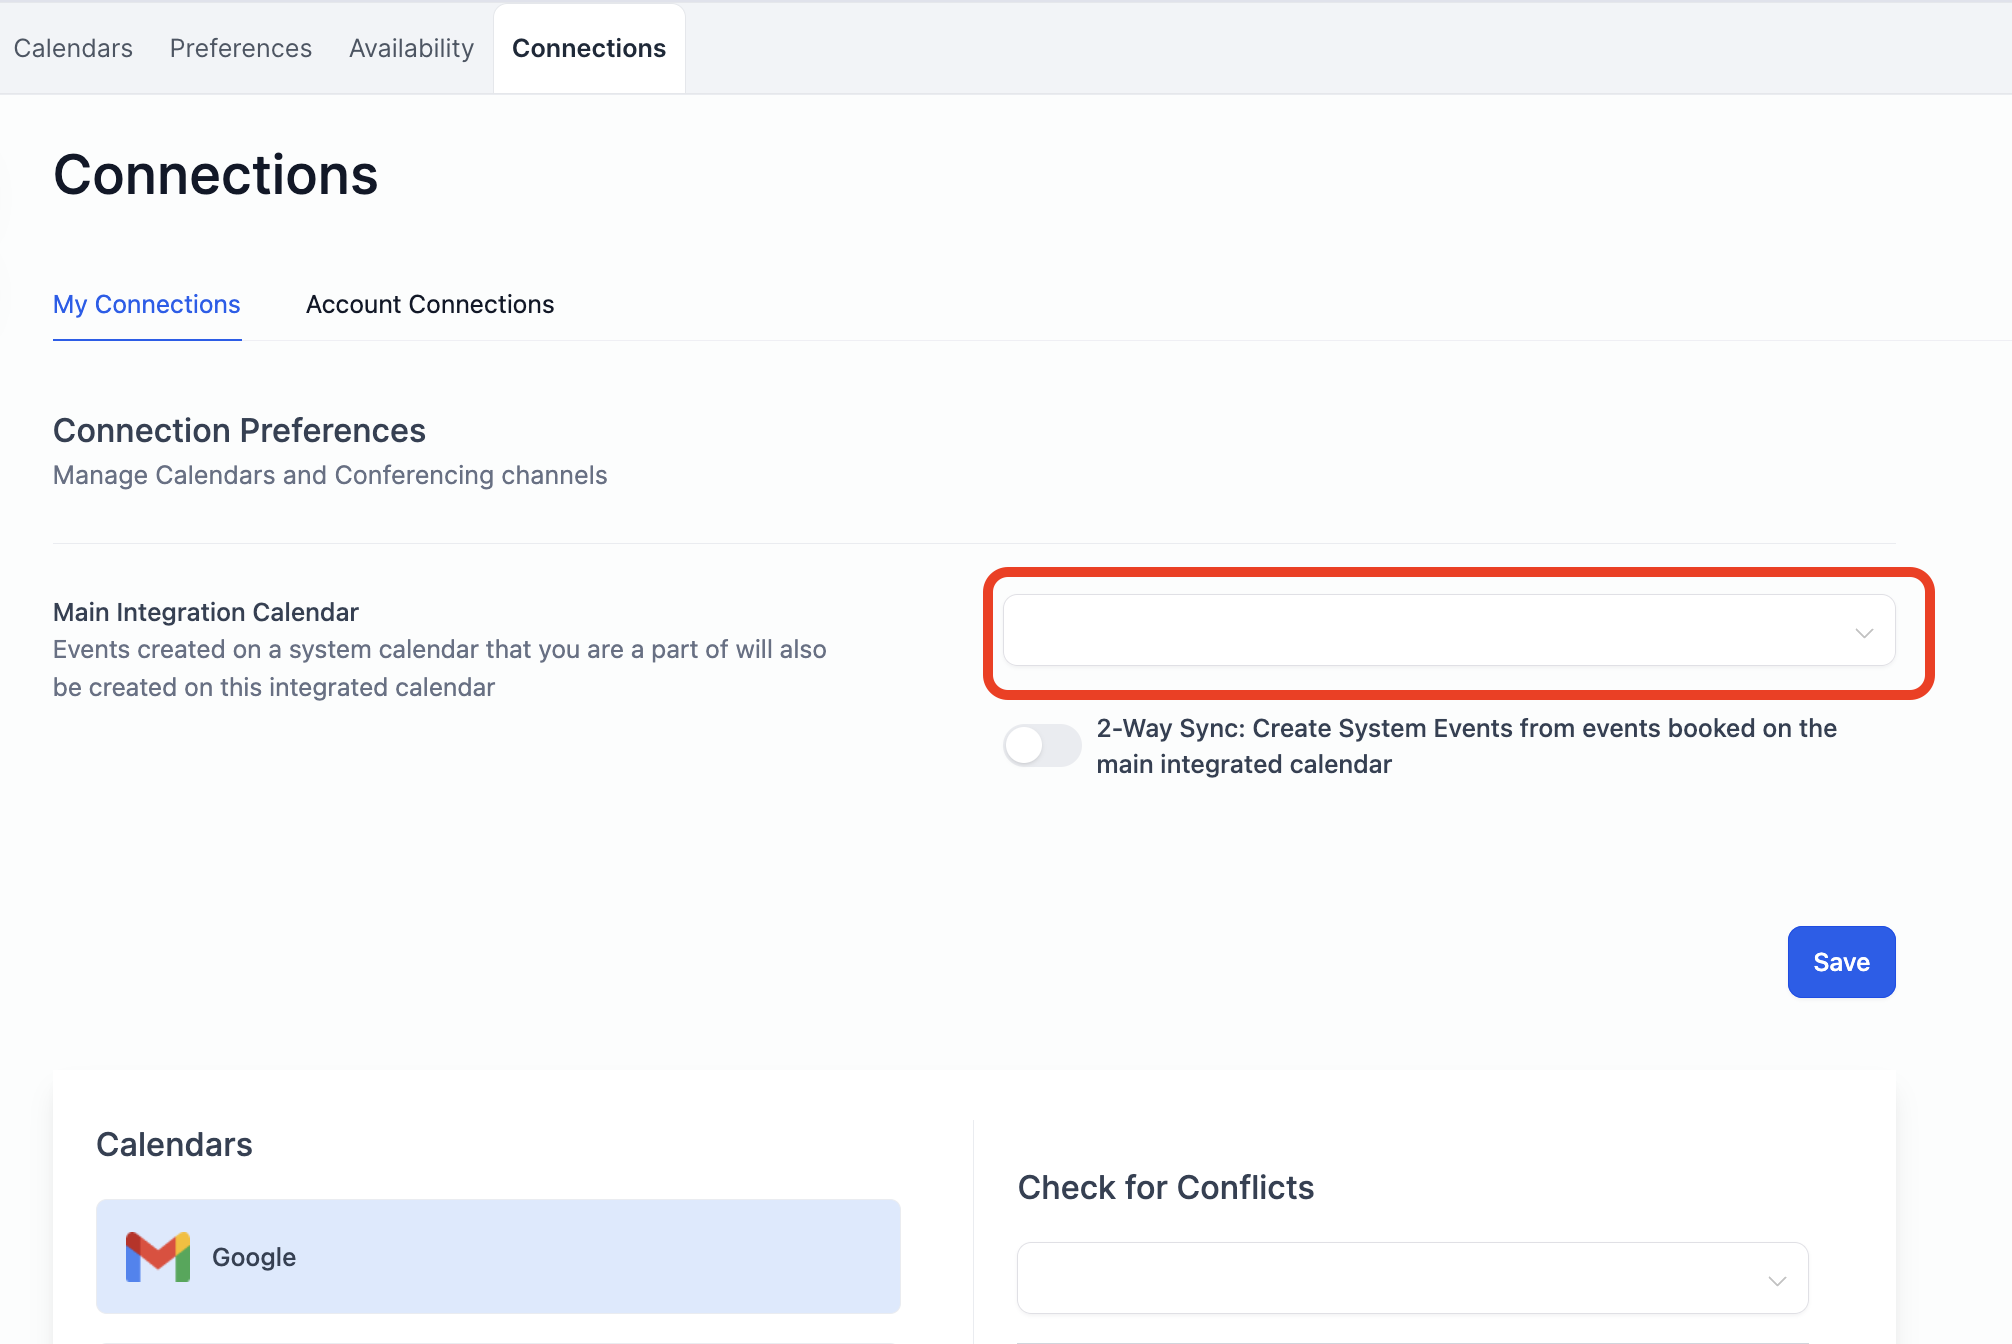Click the 2-Way Sync description label
The width and height of the screenshot is (2012, 1344).
coord(1465,746)
